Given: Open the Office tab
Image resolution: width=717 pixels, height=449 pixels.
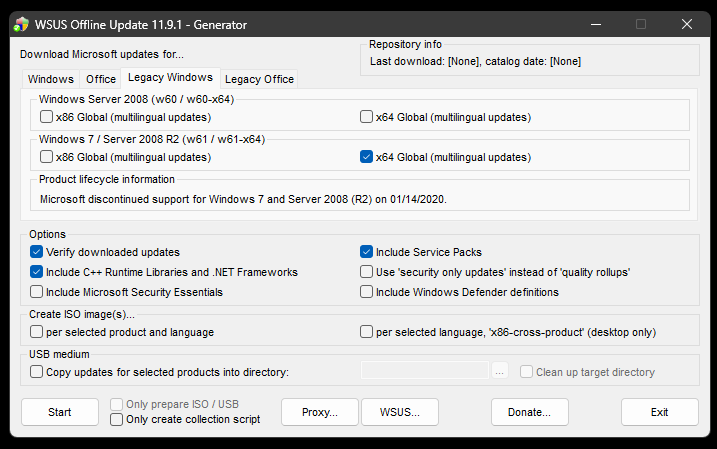Looking at the screenshot, I should pos(101,79).
